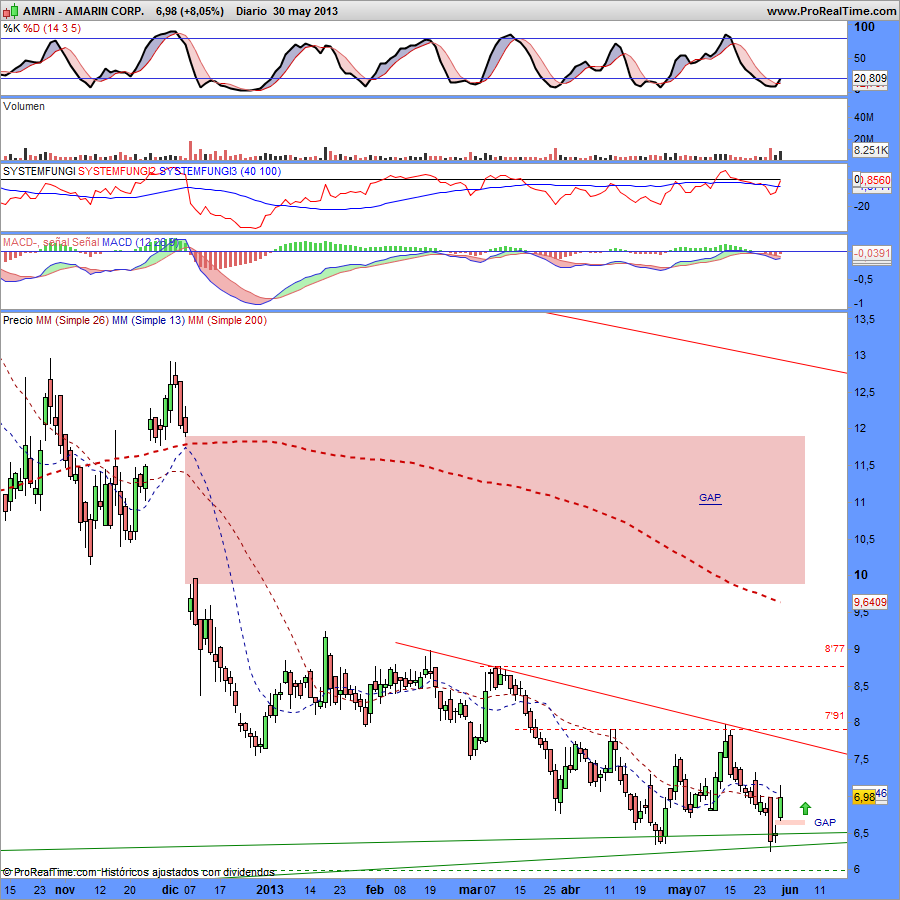
Task: Click the 8.251K volume value tag
Action: pyautogui.click(x=870, y=150)
